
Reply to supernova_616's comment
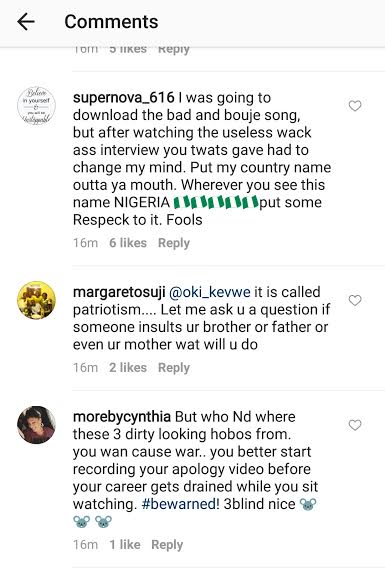click(x=174, y=243)
